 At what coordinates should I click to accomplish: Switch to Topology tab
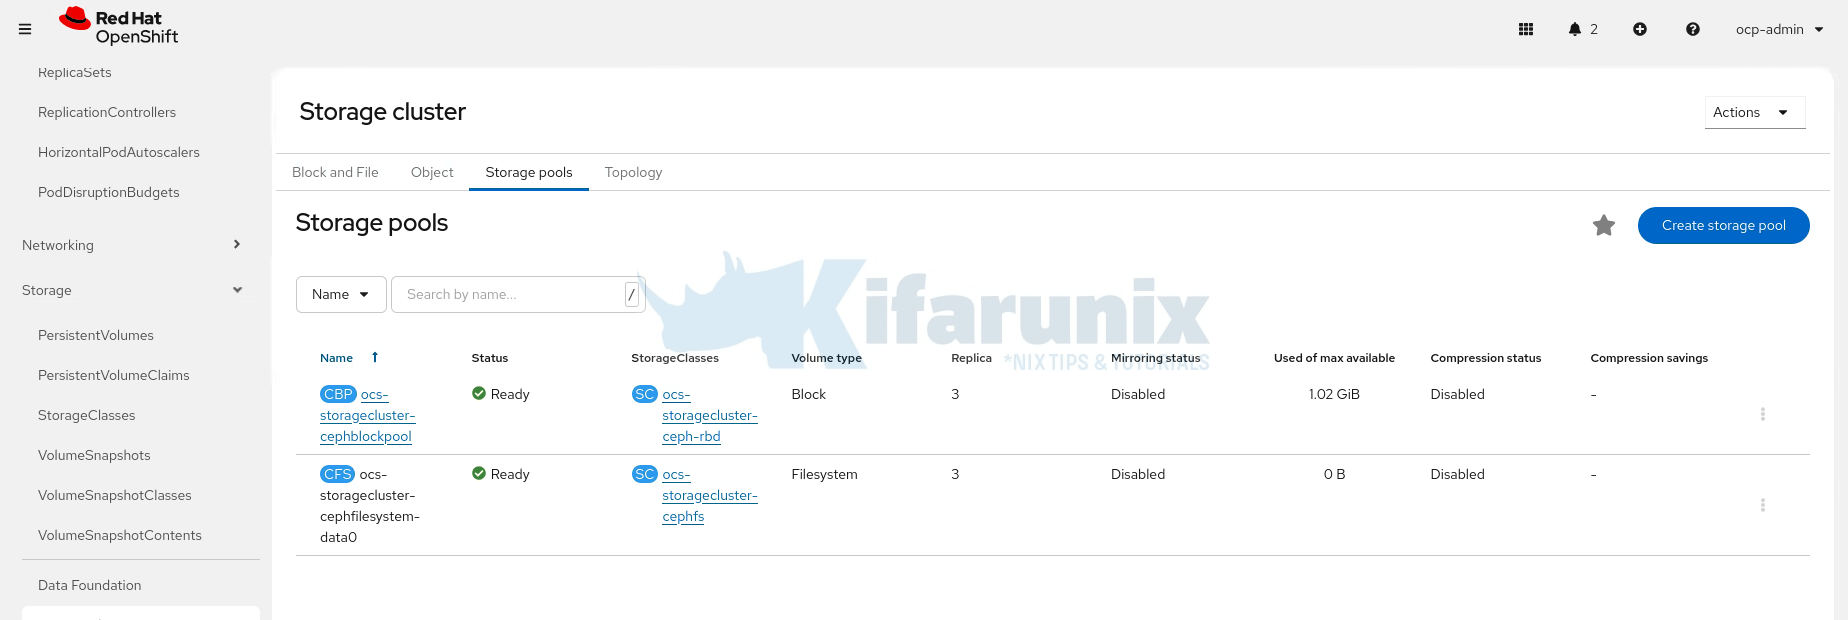pos(633,172)
